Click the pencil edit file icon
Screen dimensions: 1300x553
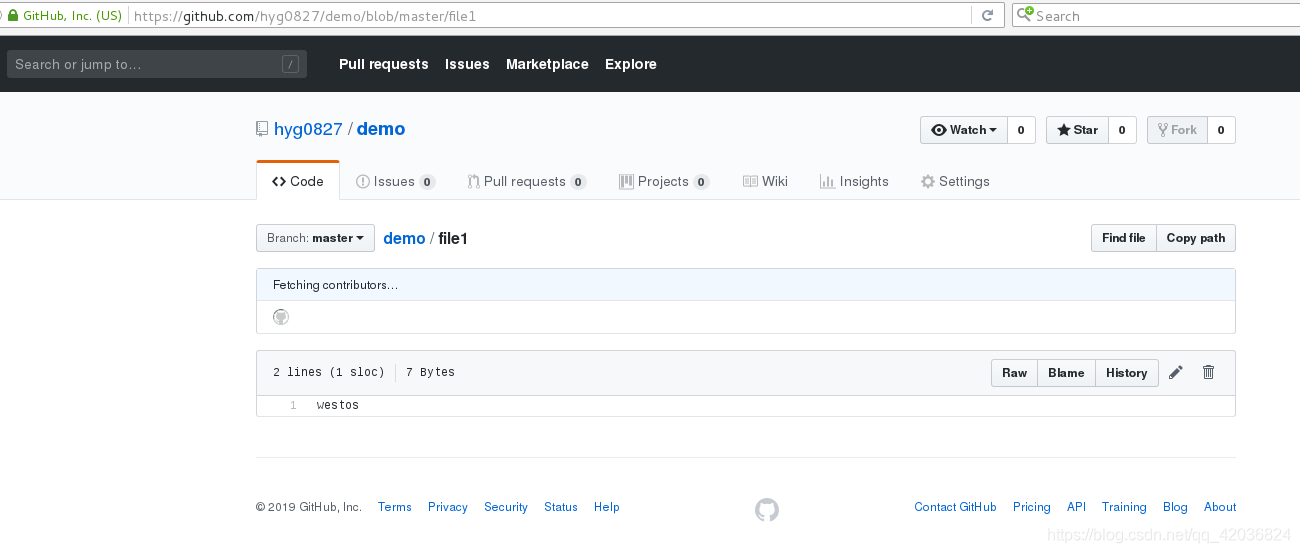(x=1176, y=372)
